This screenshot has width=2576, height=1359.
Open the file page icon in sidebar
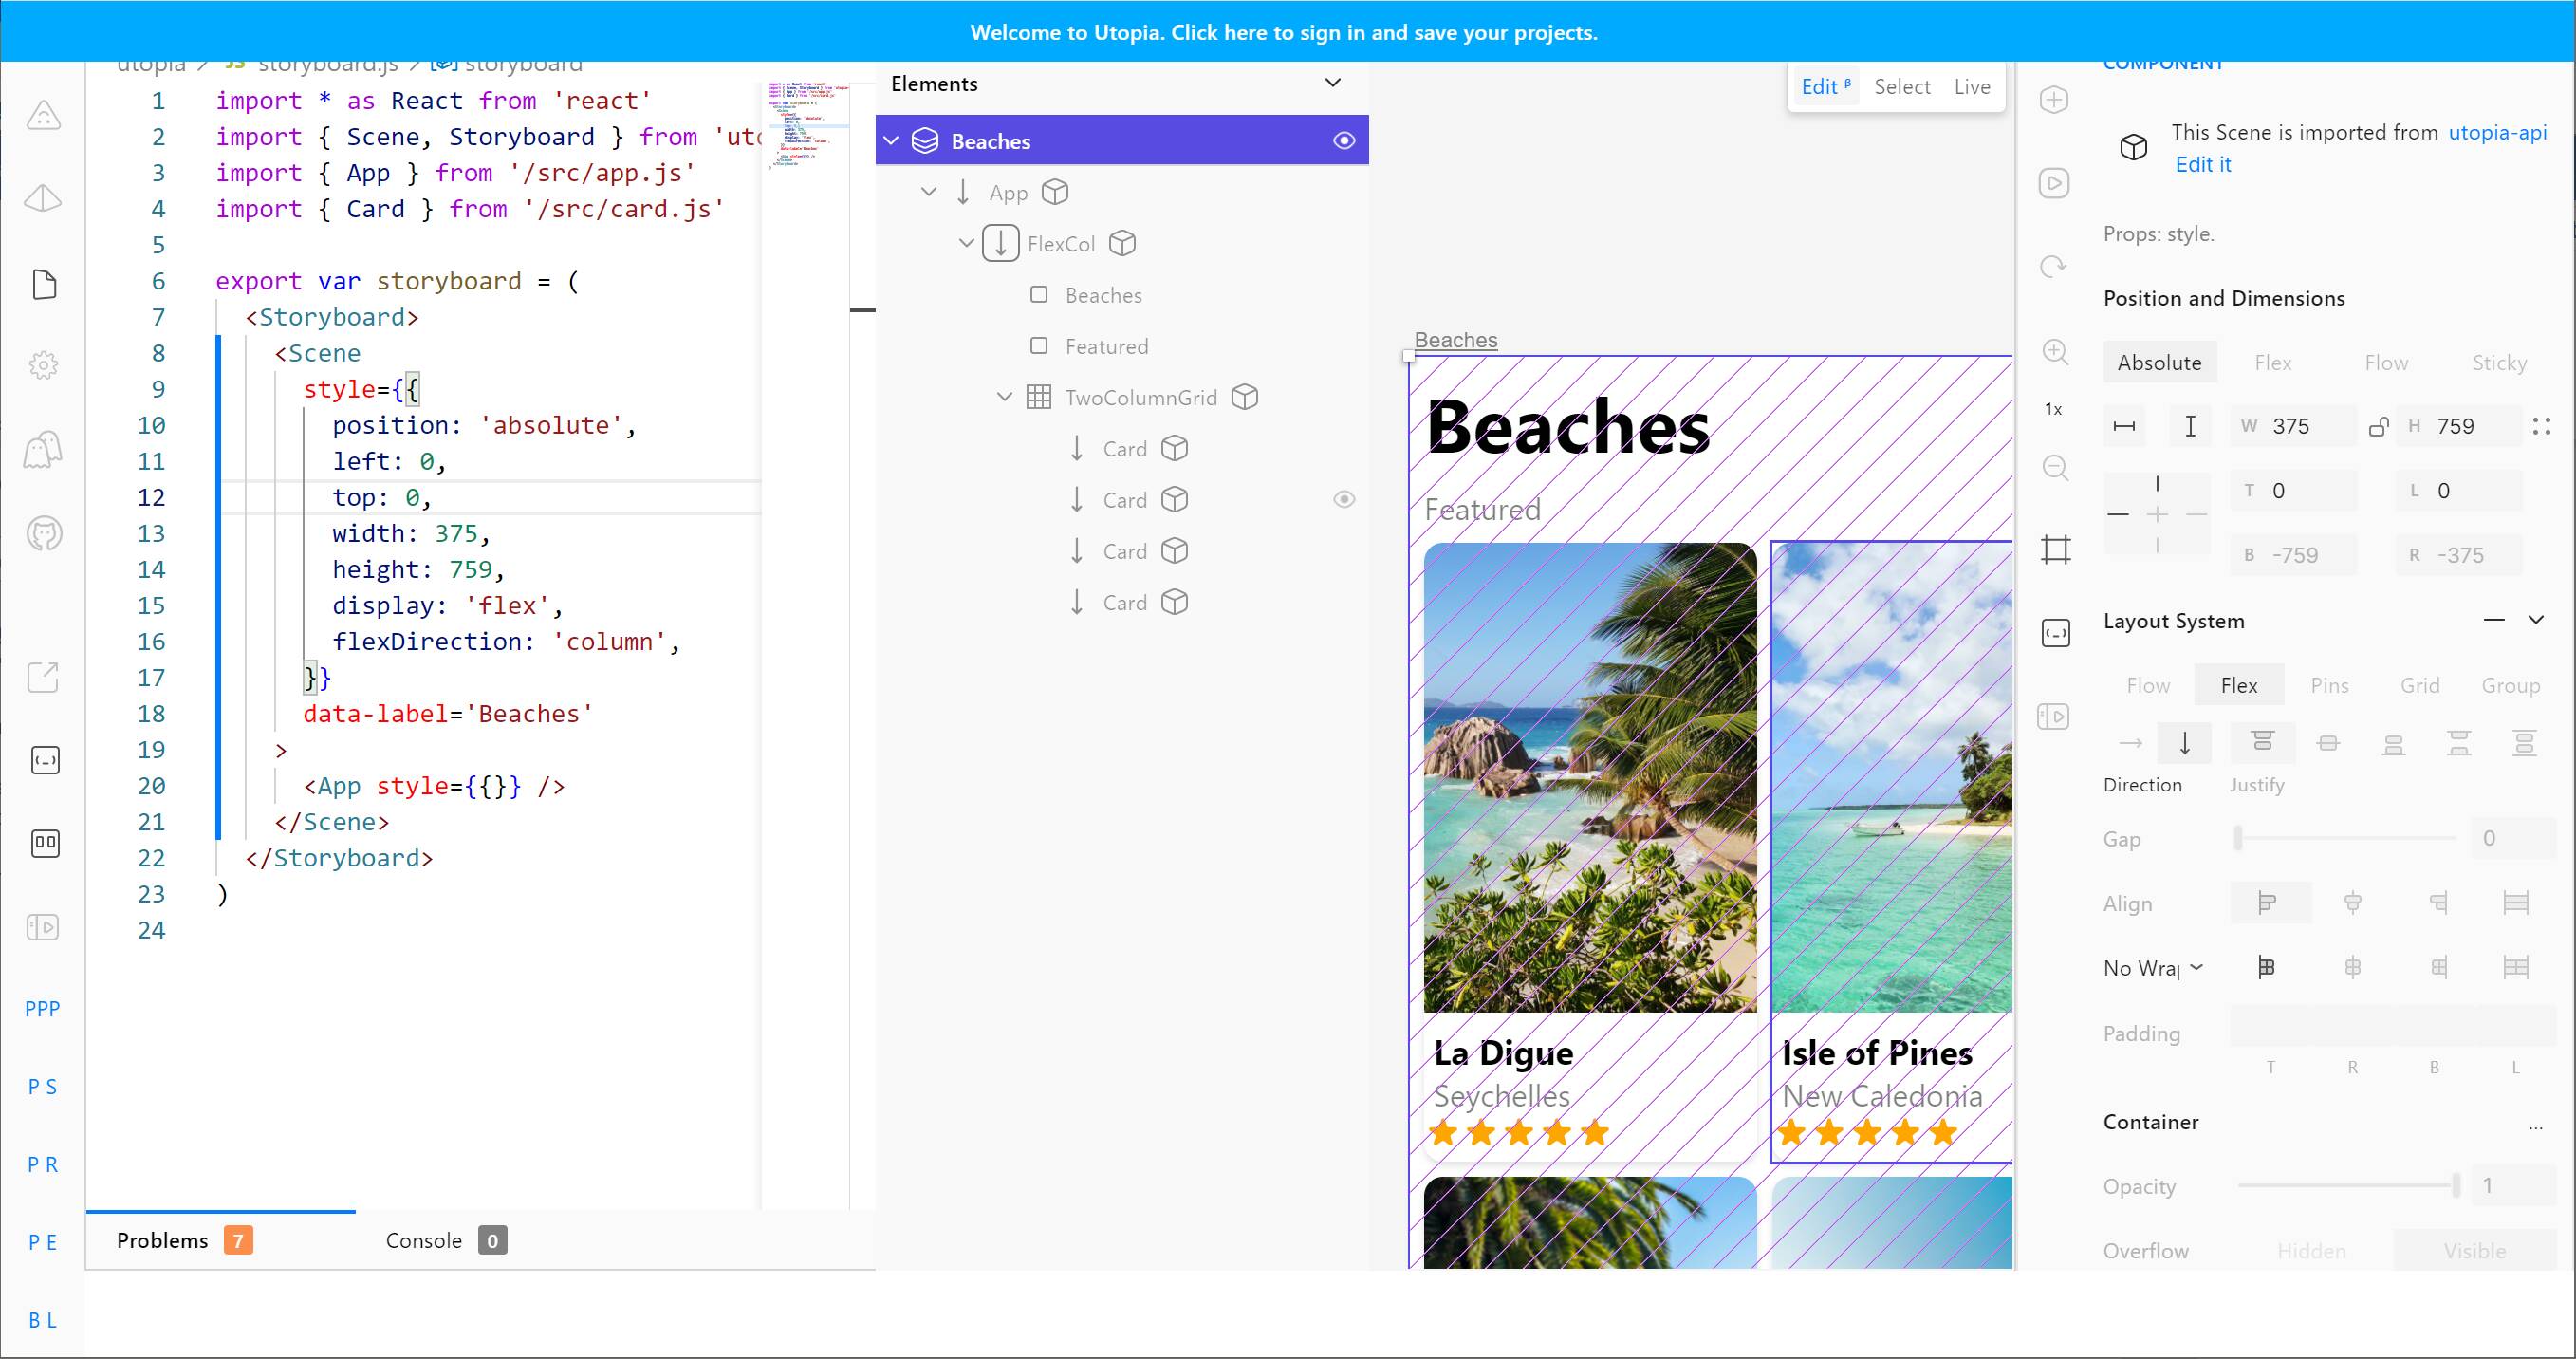tap(44, 285)
